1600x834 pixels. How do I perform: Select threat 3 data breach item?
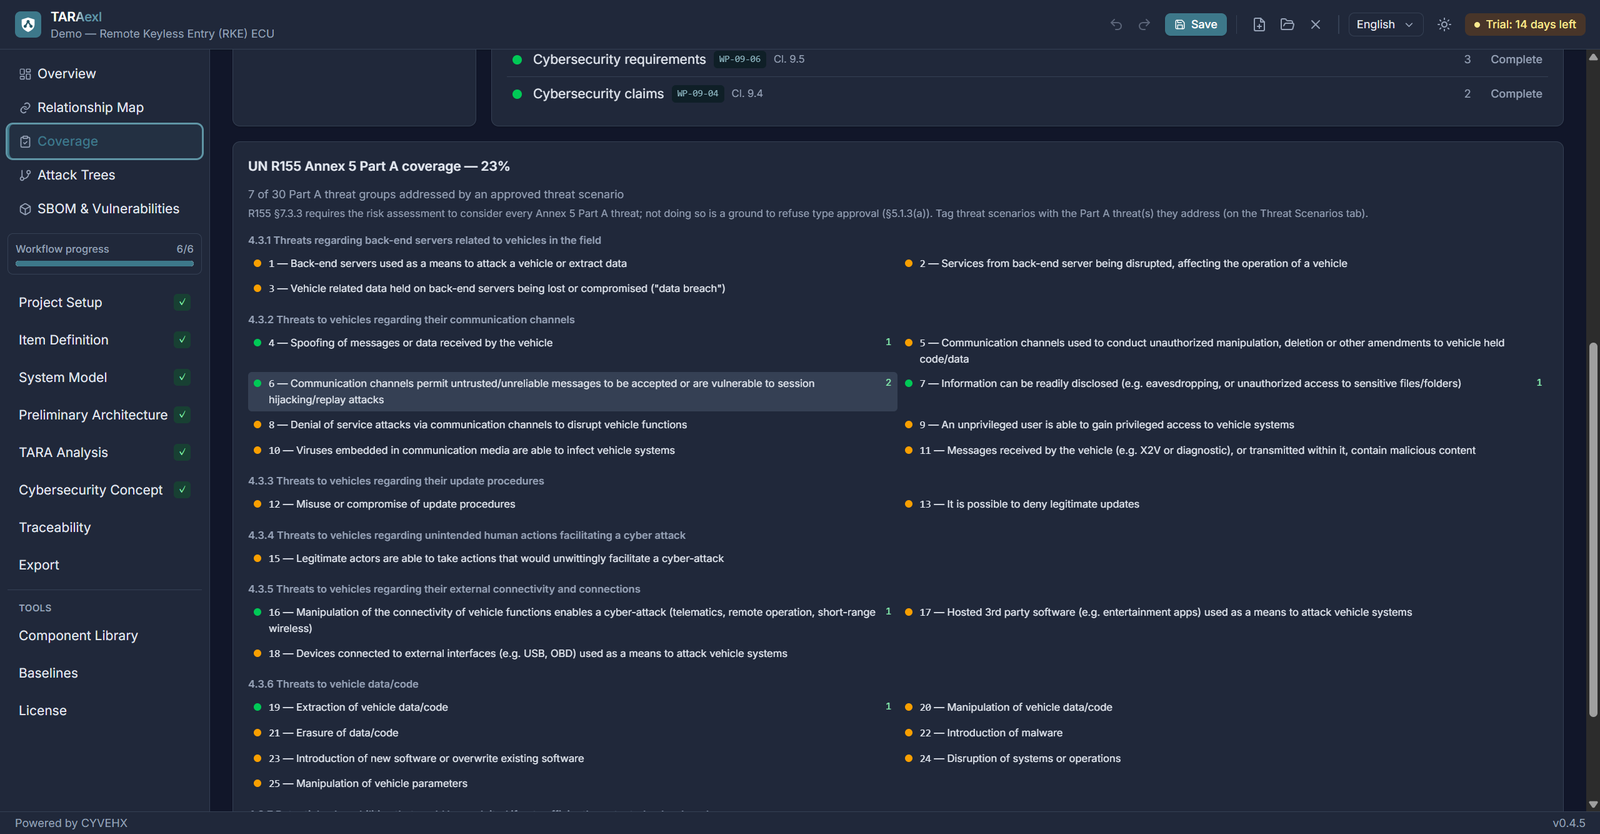[572, 289]
